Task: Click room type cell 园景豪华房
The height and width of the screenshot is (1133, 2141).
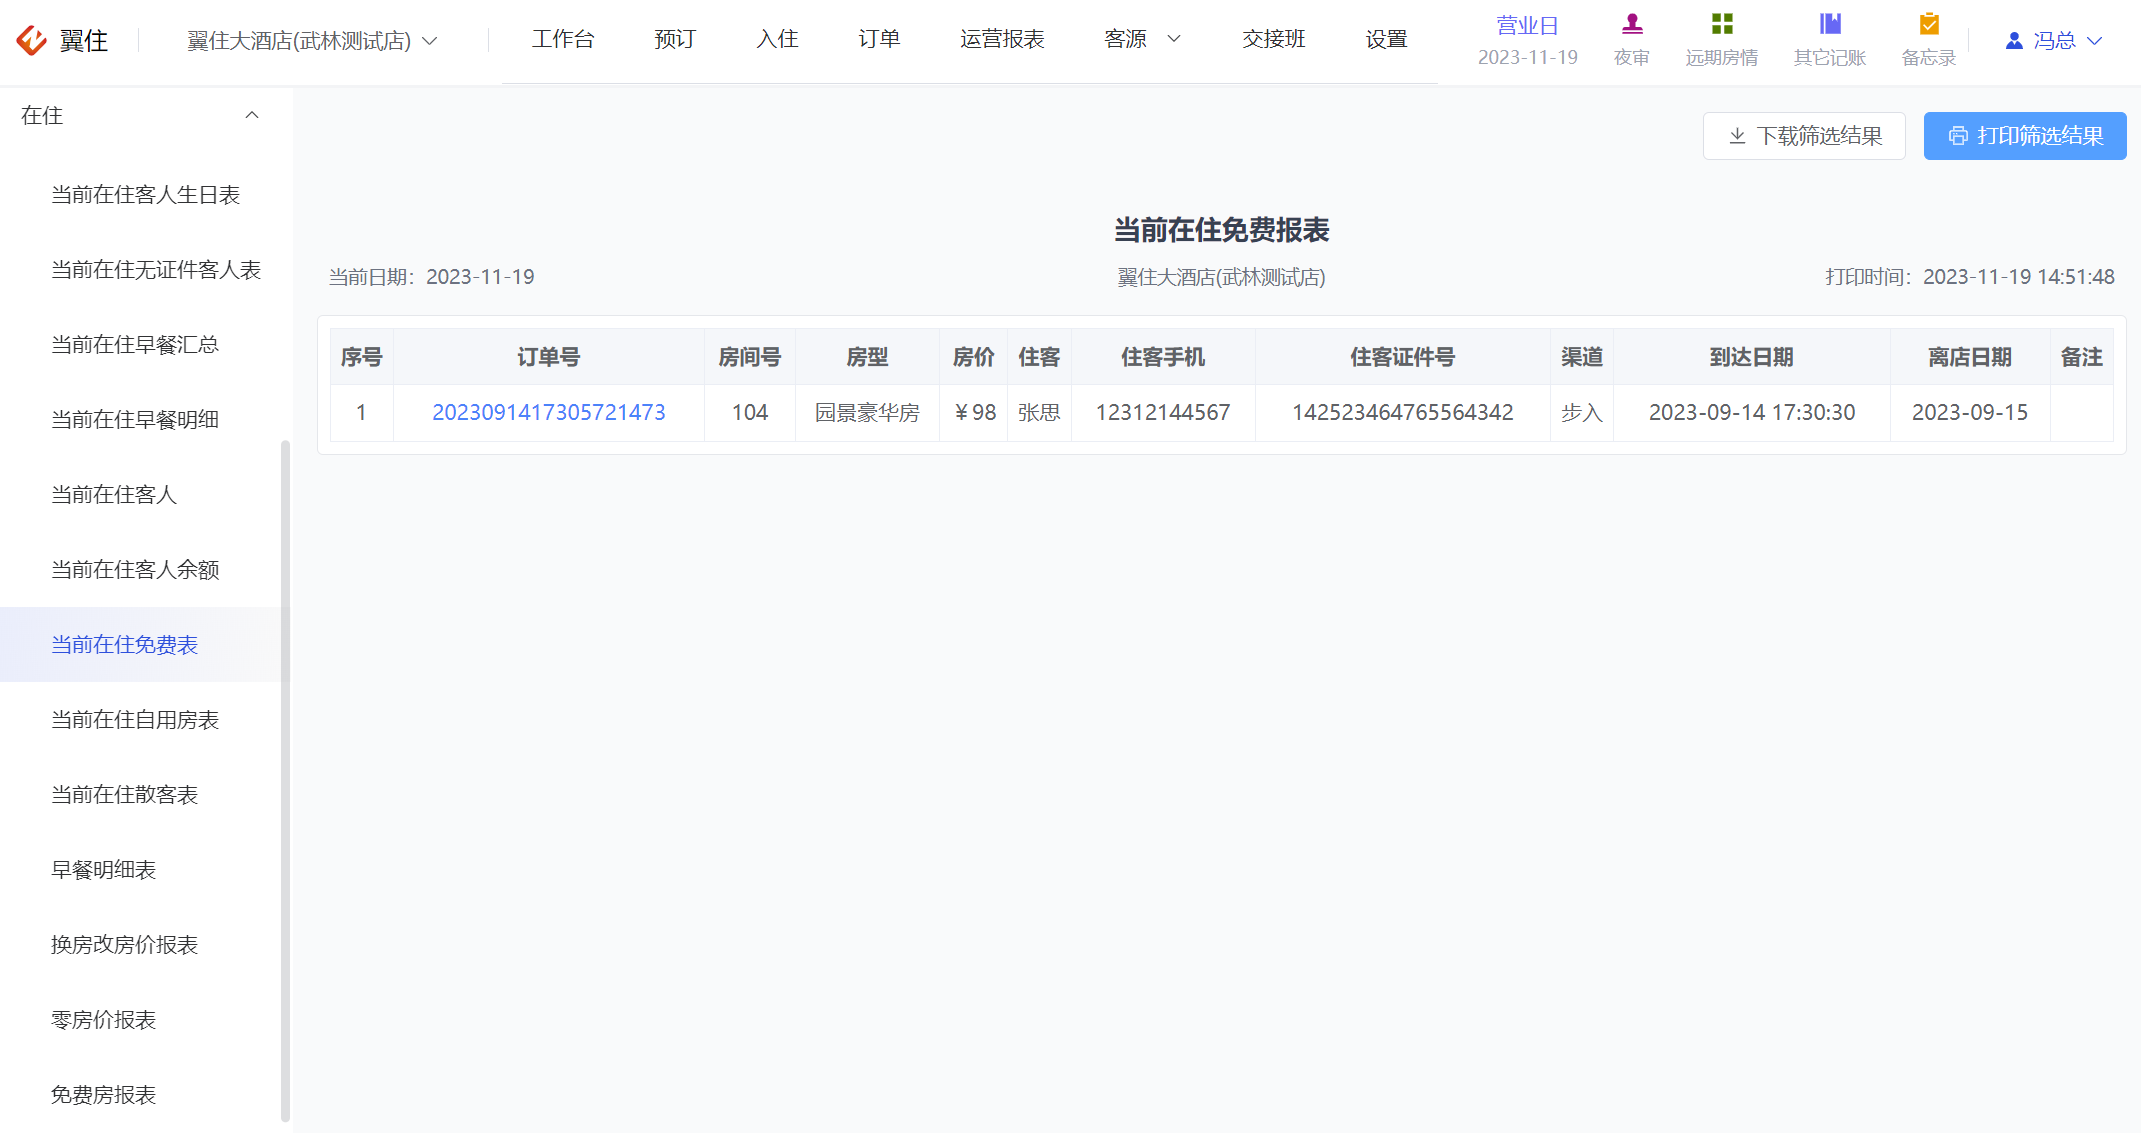Action: coord(867,412)
